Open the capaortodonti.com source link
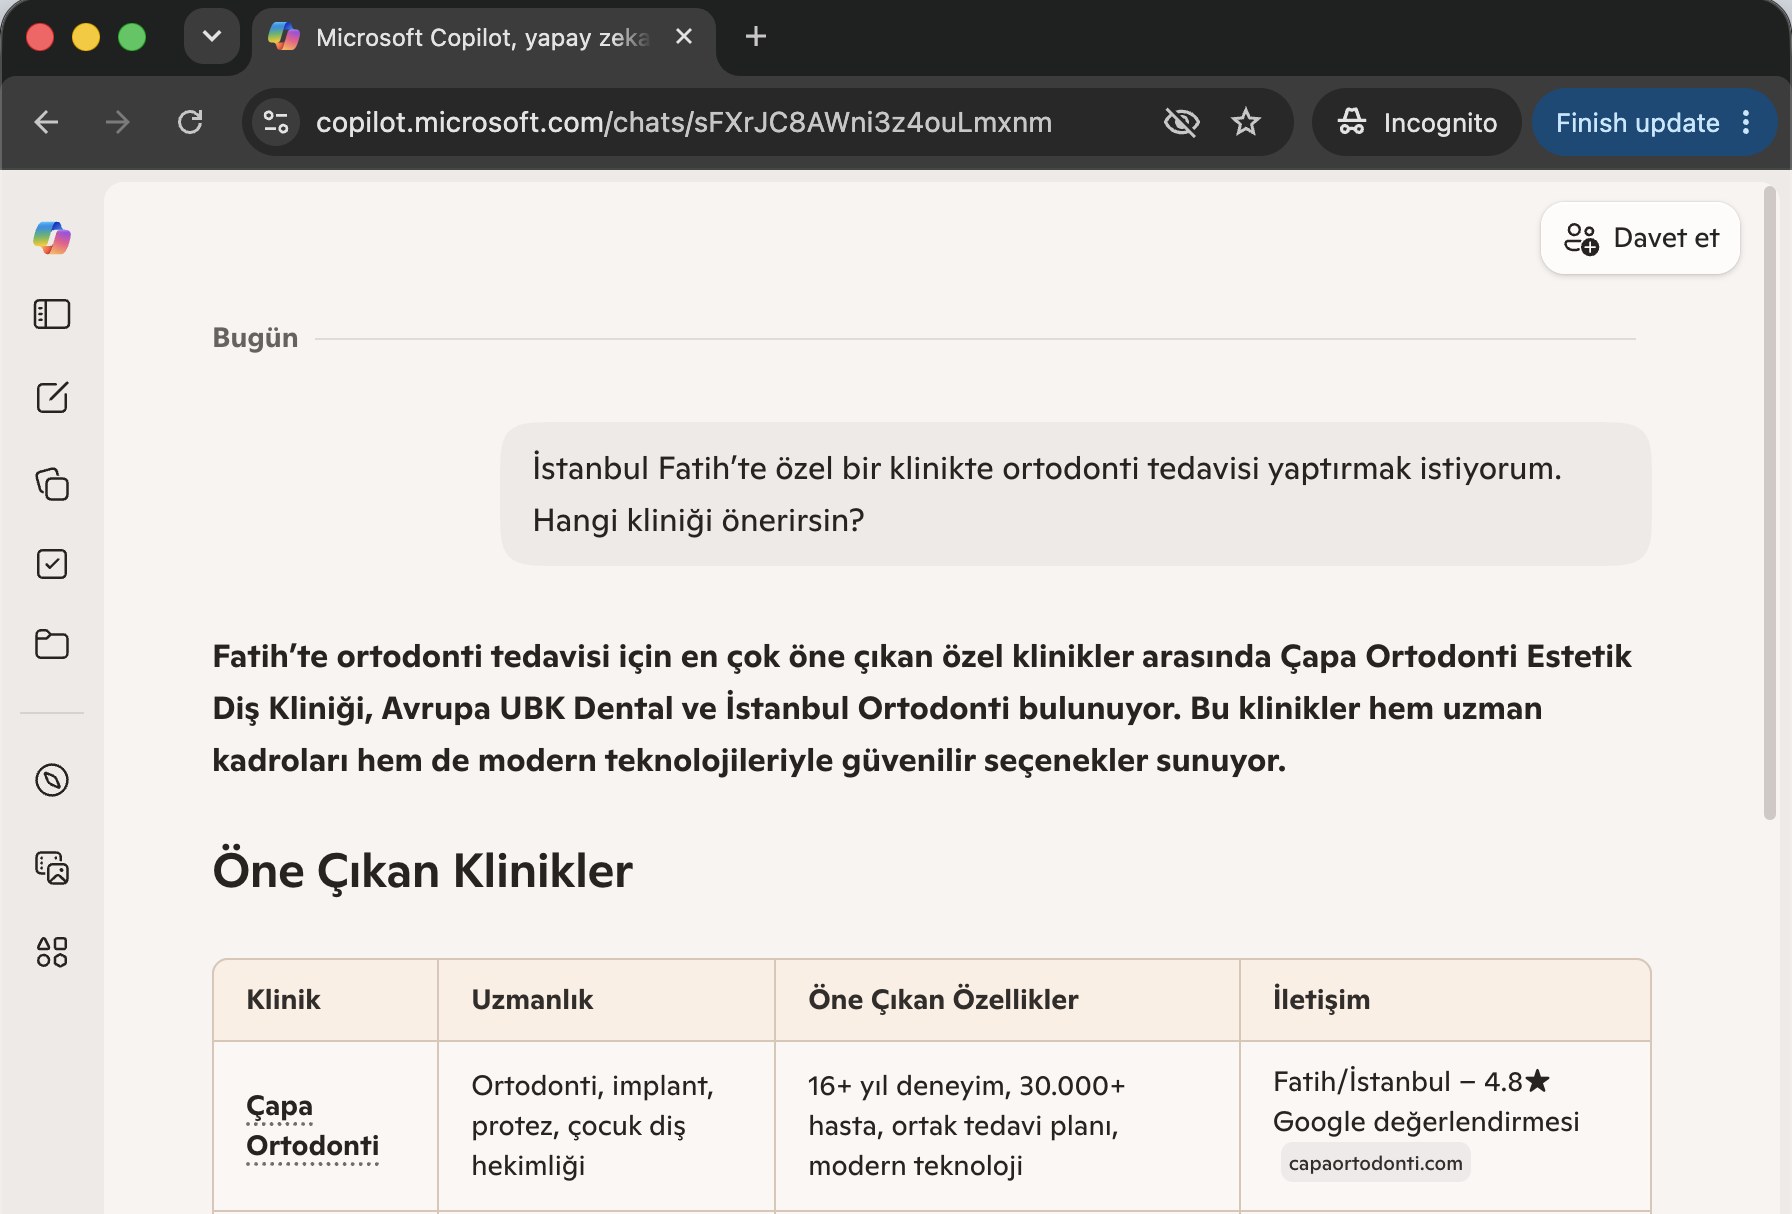Image resolution: width=1792 pixels, height=1214 pixels. point(1375,1163)
